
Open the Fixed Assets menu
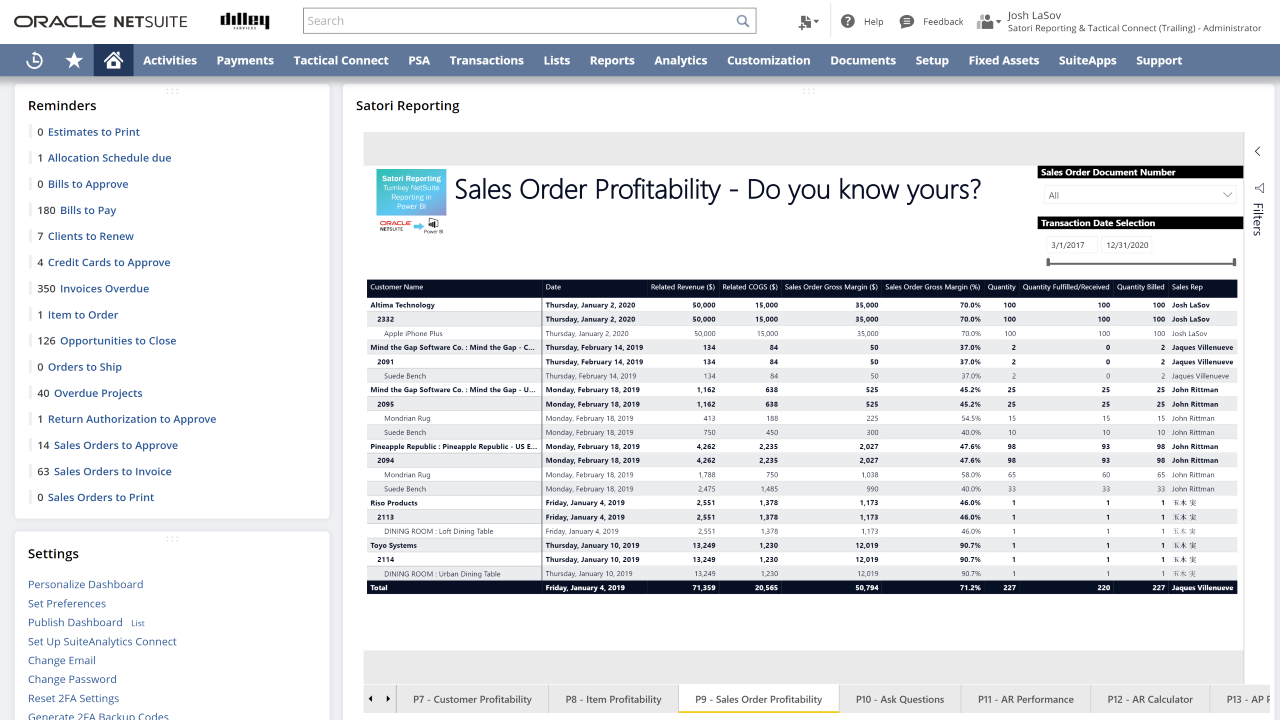[x=1004, y=60]
